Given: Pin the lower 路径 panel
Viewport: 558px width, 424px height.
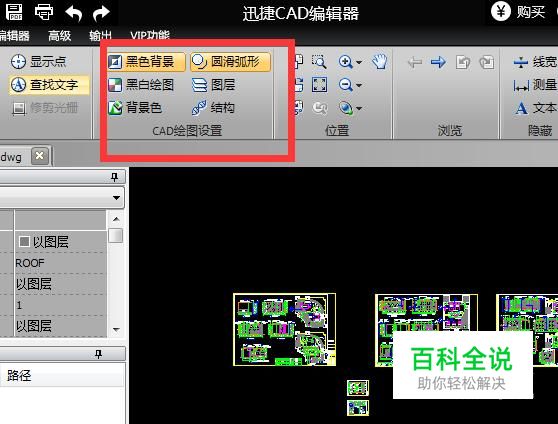Looking at the screenshot, I should (99, 354).
